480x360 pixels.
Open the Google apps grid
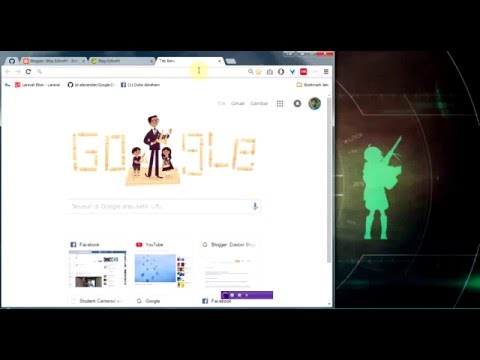[x=280, y=104]
